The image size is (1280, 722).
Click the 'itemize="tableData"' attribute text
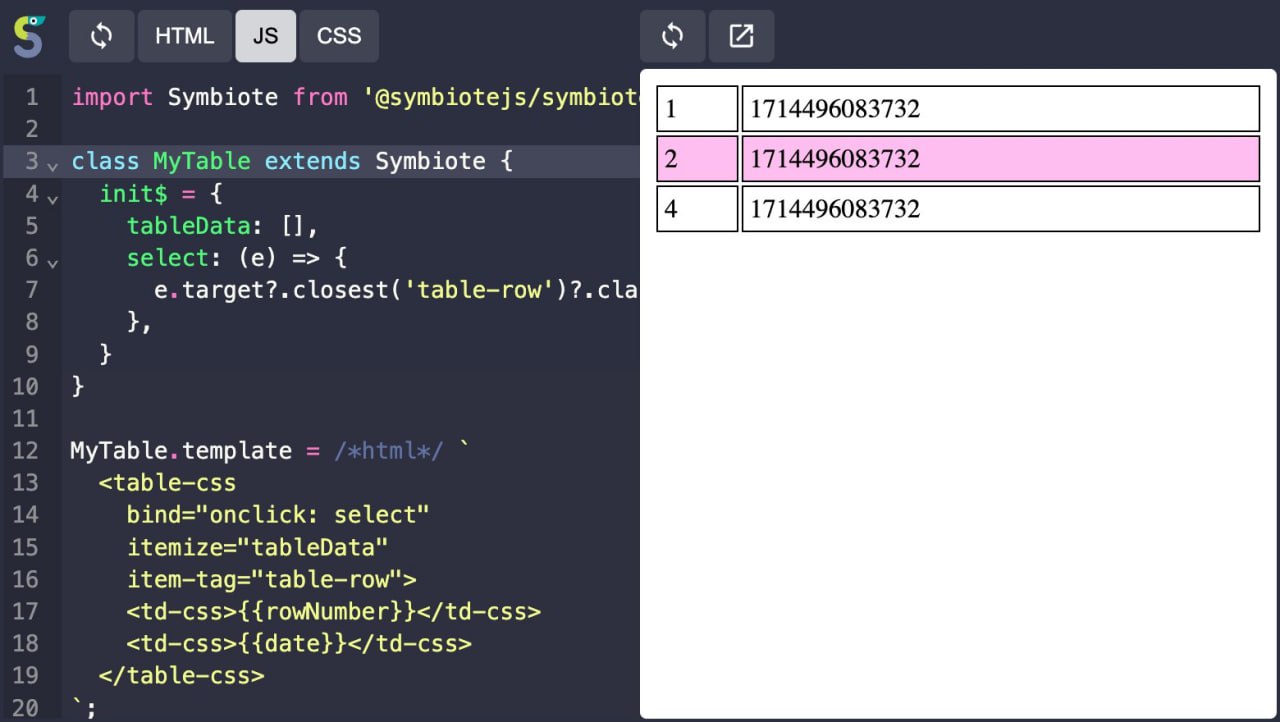tap(257, 547)
